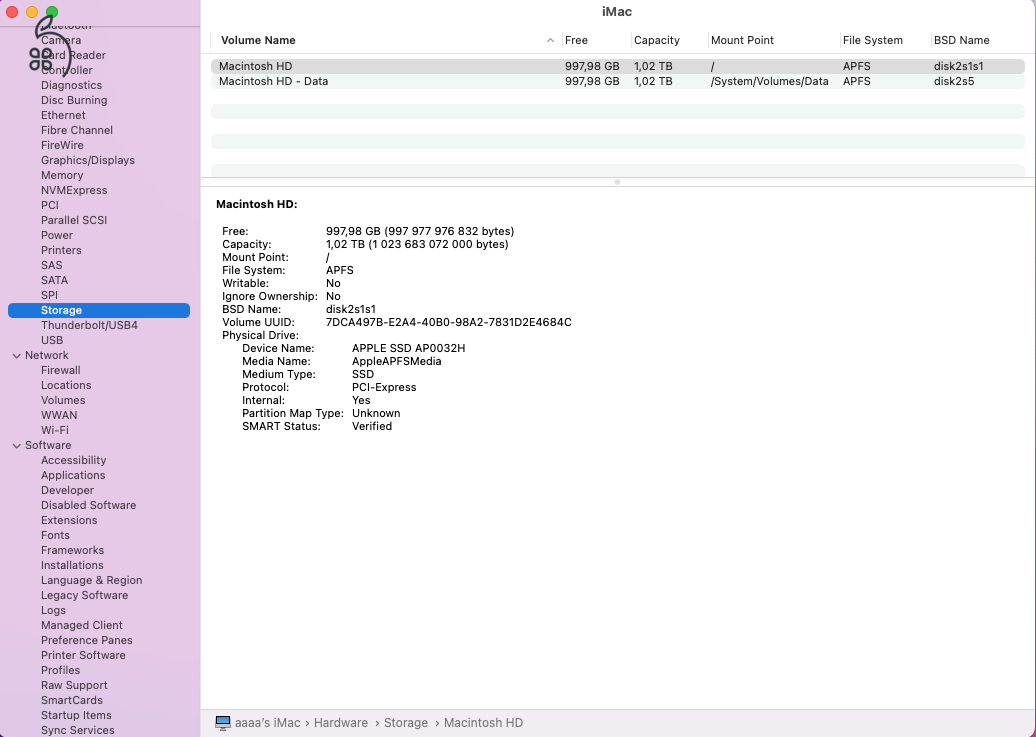
Task: Open Firewall under Network
Action: point(61,370)
